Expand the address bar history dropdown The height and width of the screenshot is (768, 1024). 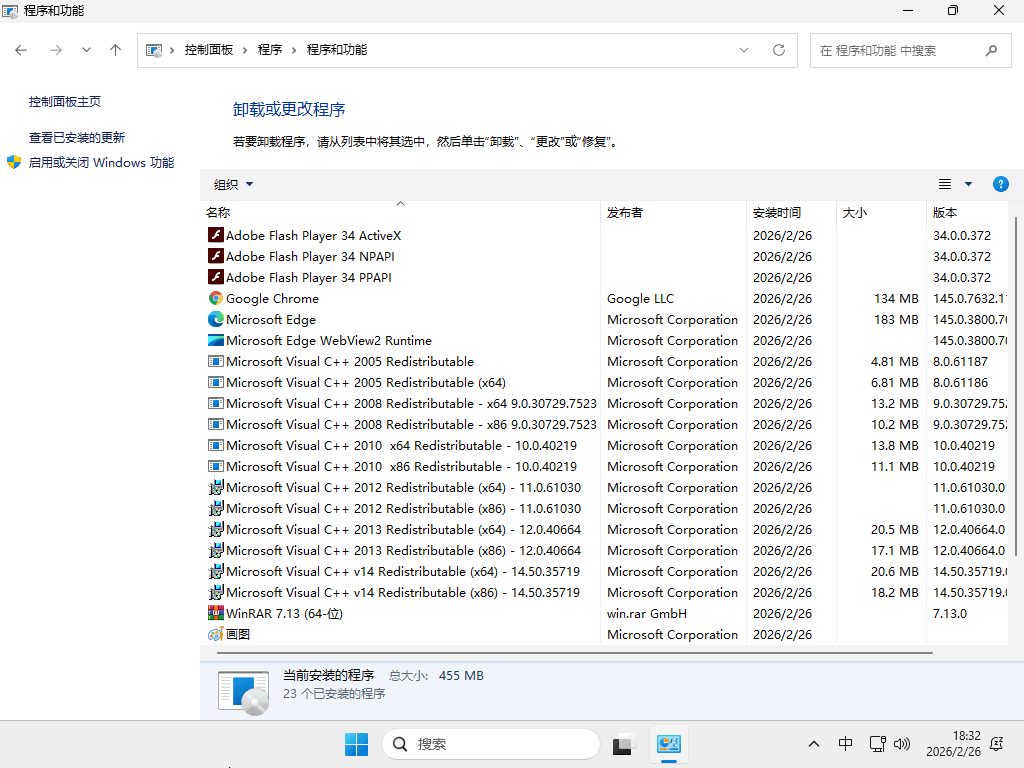point(744,50)
